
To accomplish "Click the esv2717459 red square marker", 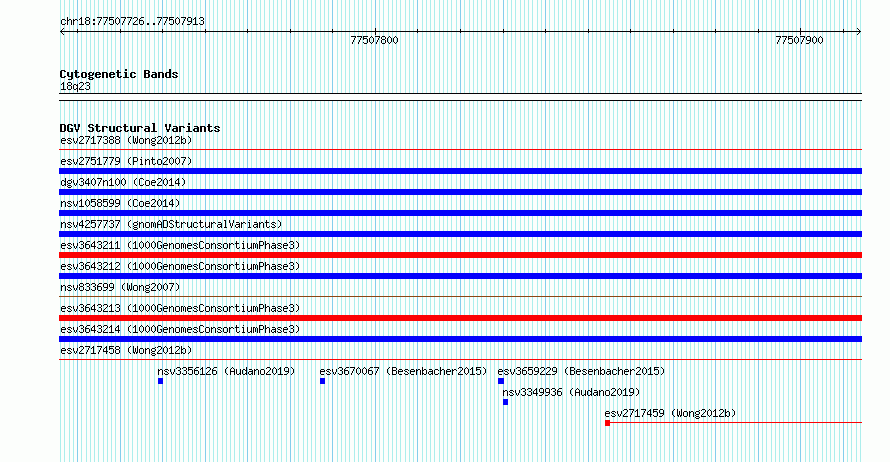I will pos(607,423).
